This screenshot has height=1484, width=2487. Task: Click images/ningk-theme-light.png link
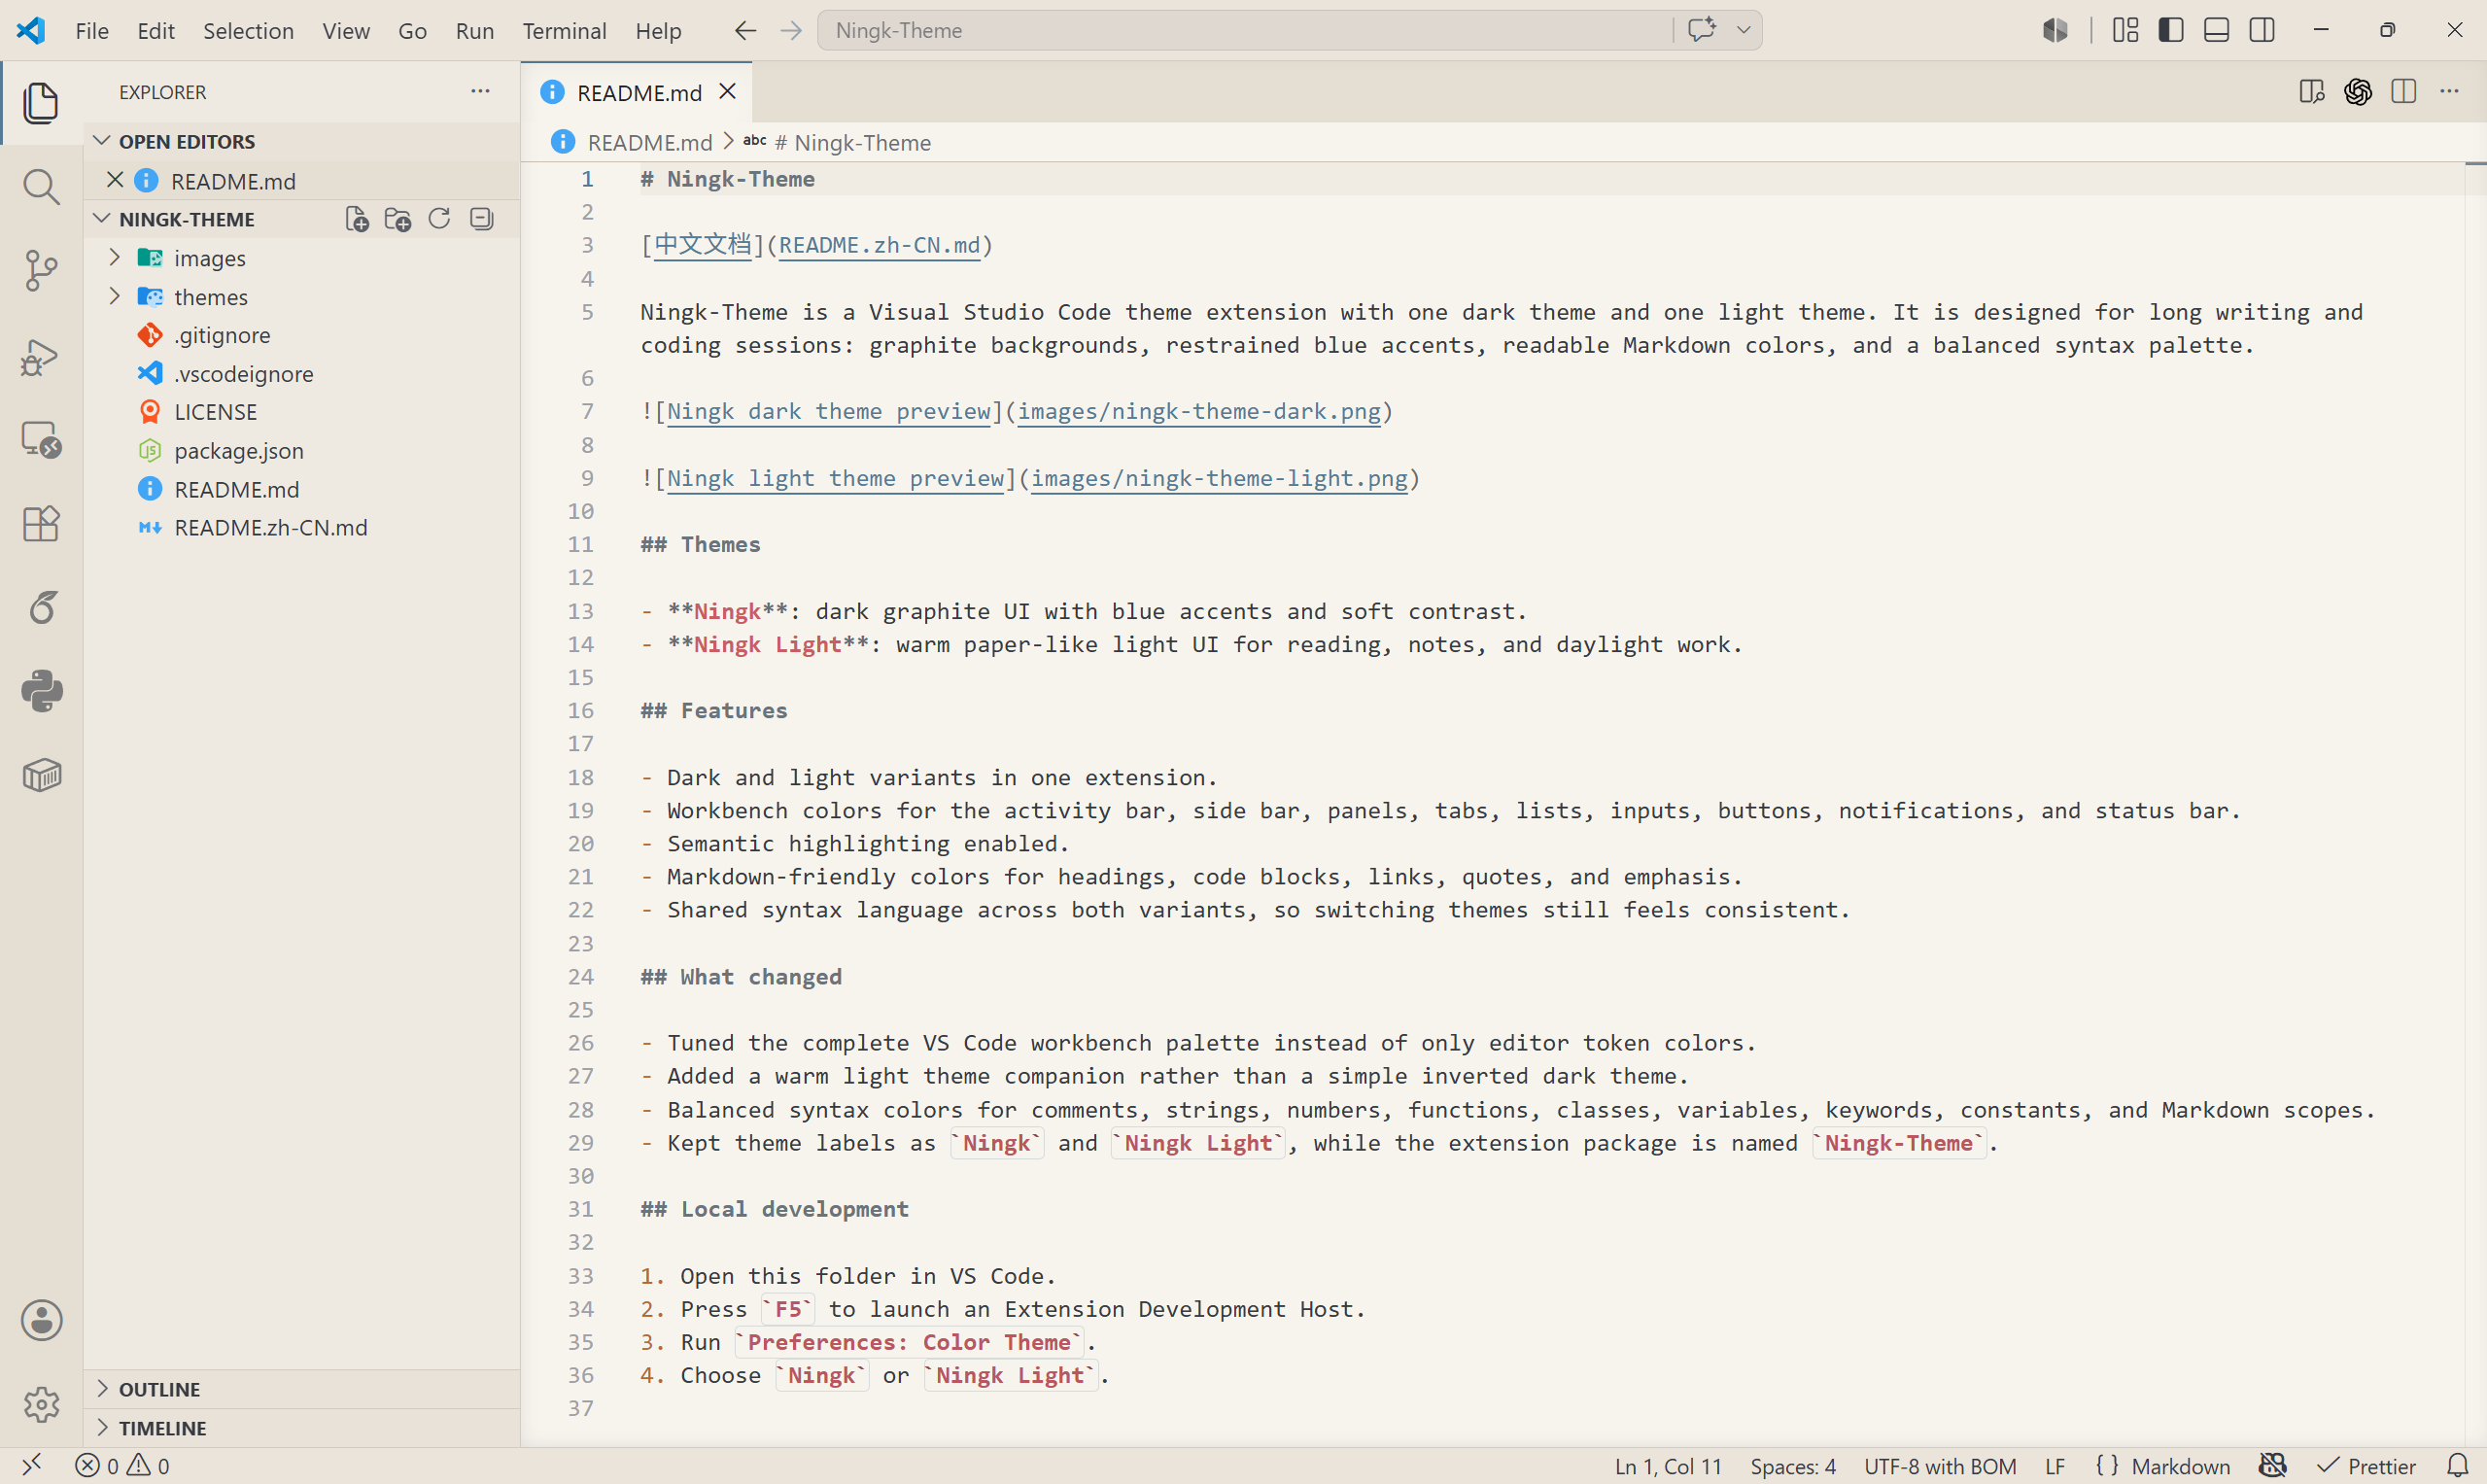click(1218, 478)
